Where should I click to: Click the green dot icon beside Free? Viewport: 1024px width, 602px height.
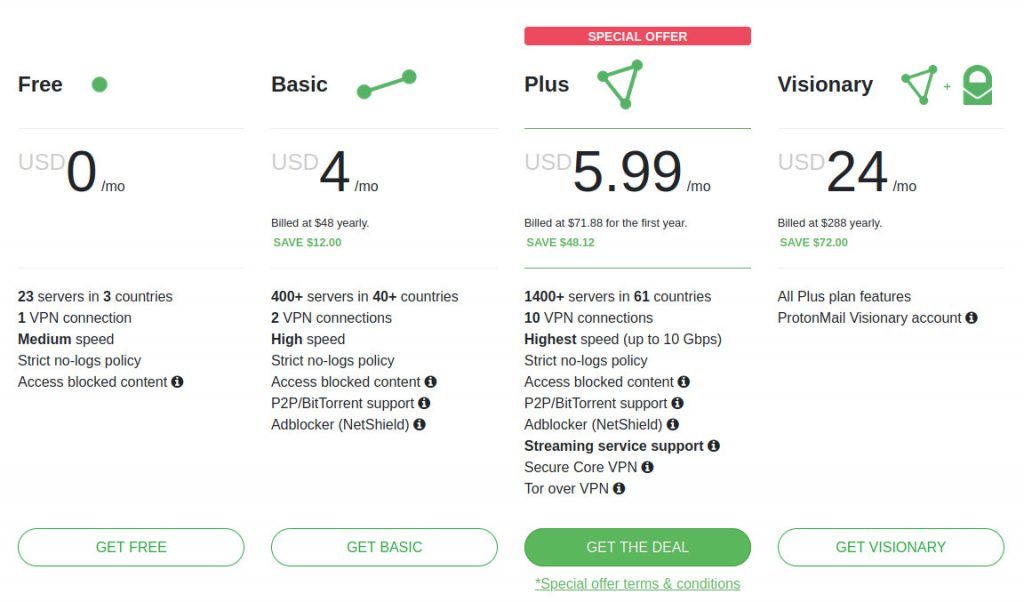(x=99, y=84)
